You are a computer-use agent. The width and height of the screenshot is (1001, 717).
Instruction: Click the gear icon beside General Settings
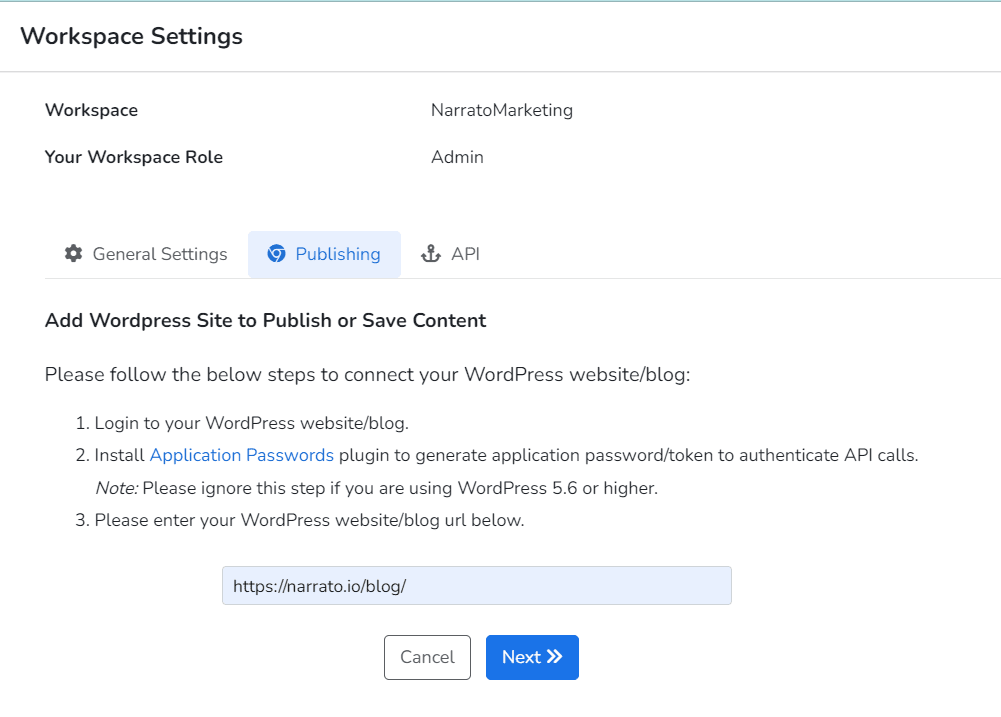(73, 253)
